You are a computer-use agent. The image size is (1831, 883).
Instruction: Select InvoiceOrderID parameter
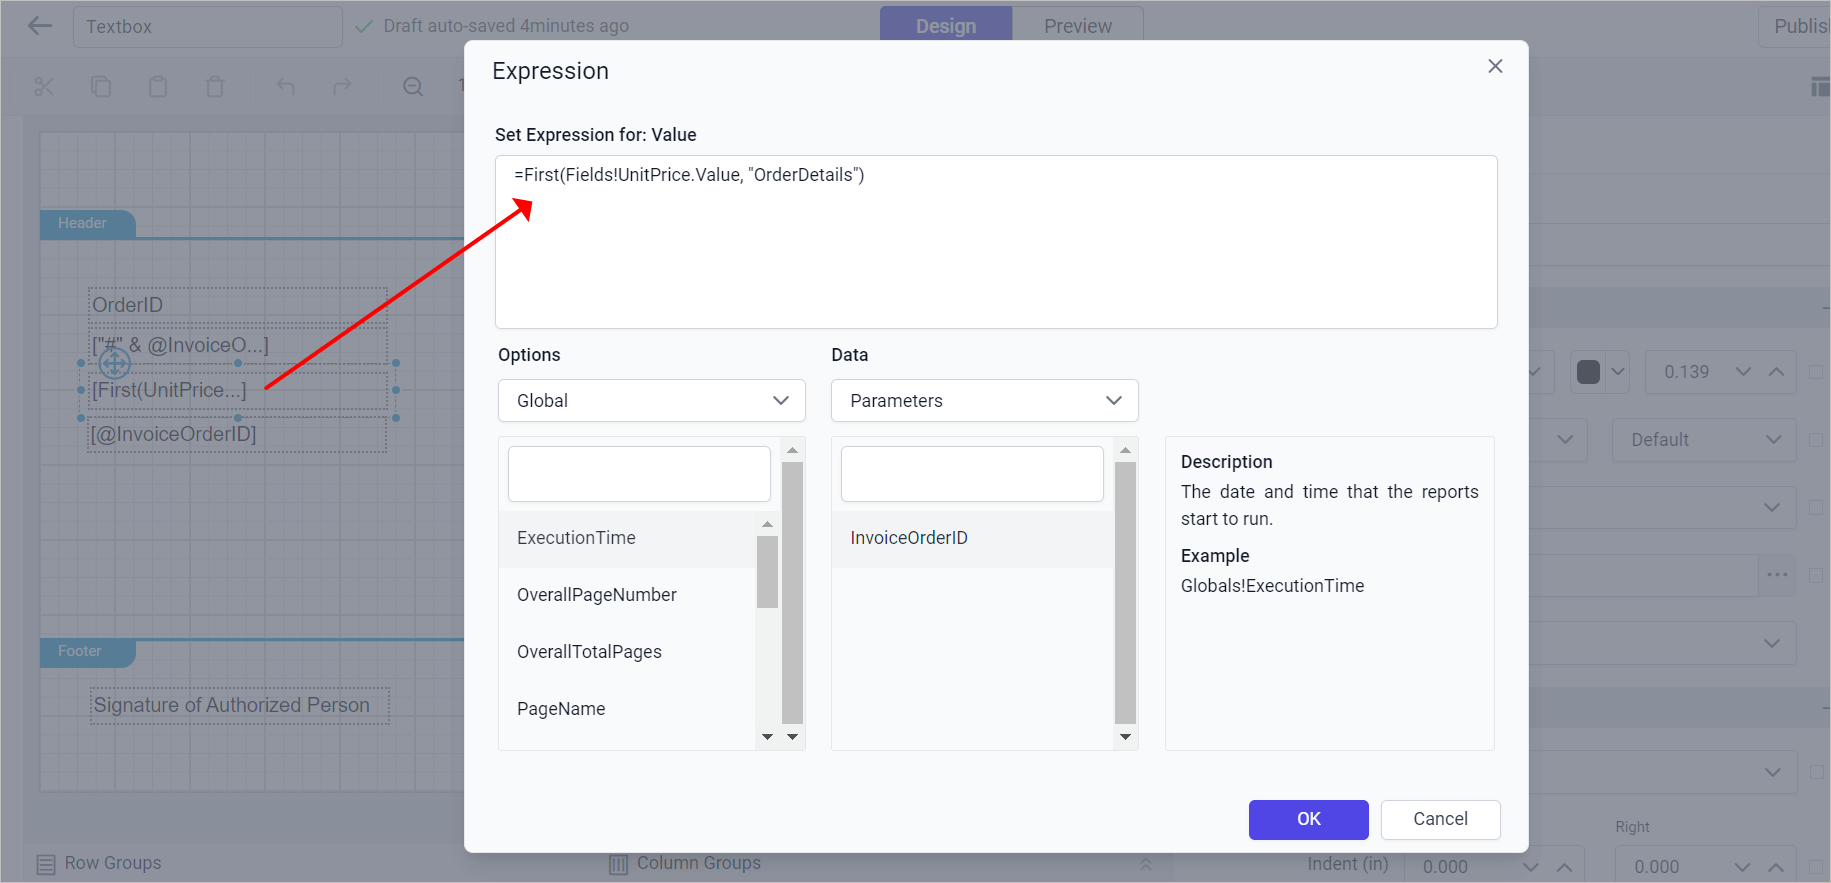pos(972,538)
